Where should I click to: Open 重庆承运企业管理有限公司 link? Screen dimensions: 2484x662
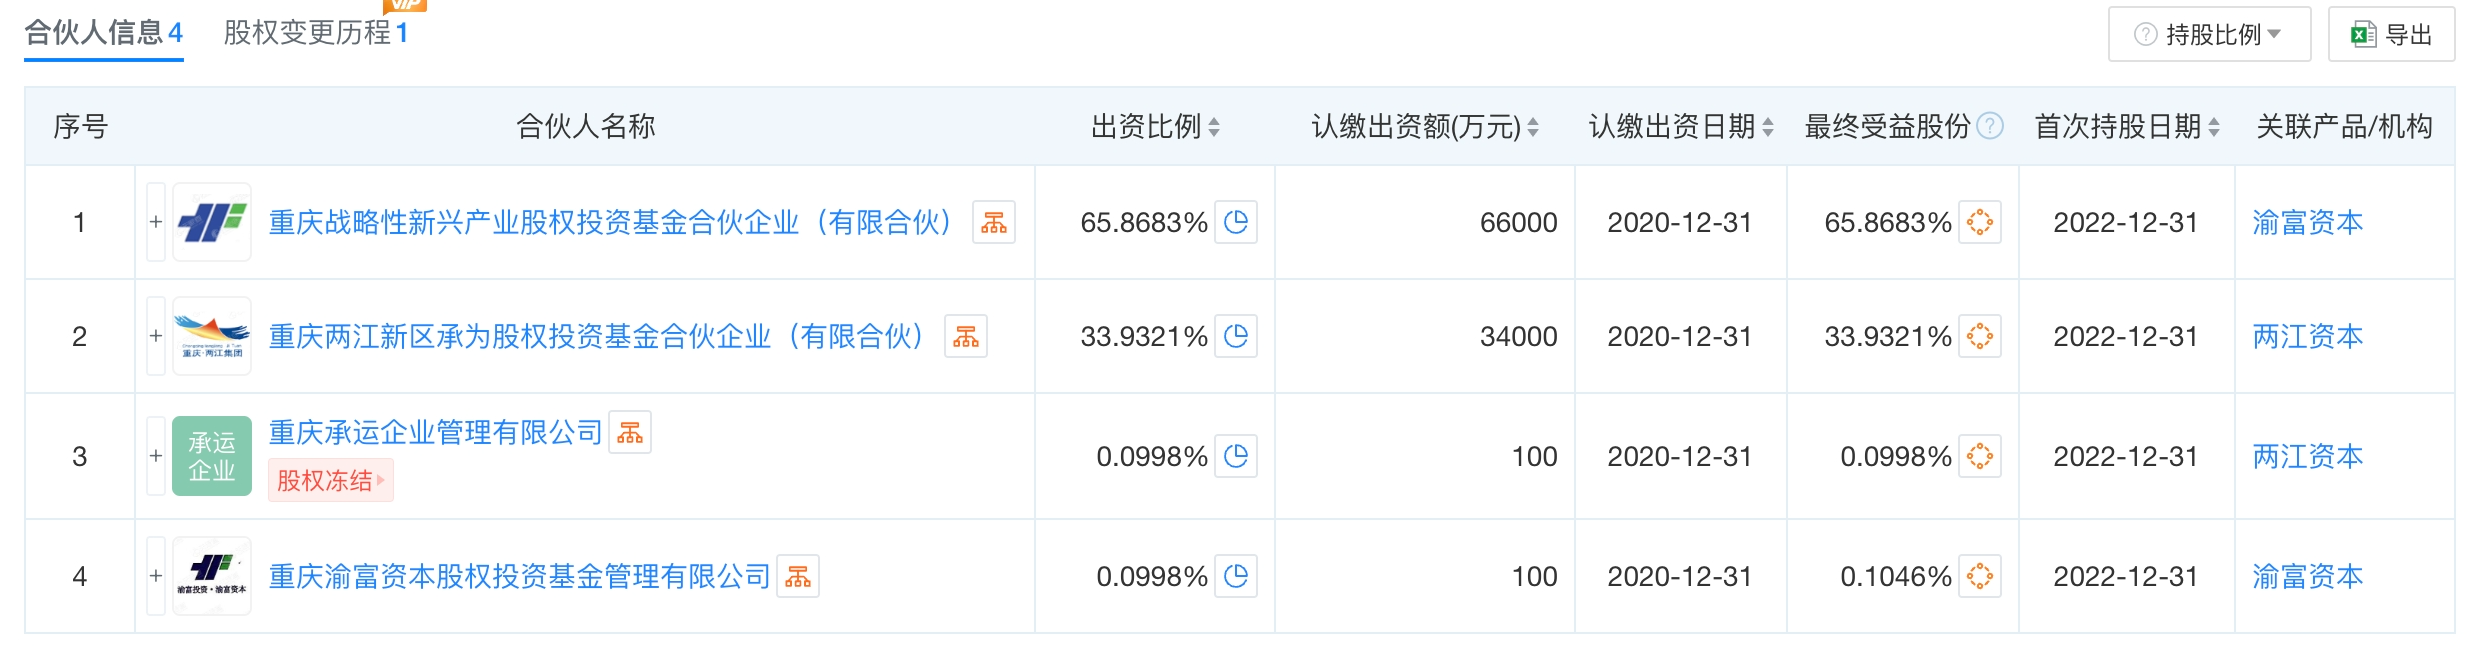coord(436,432)
